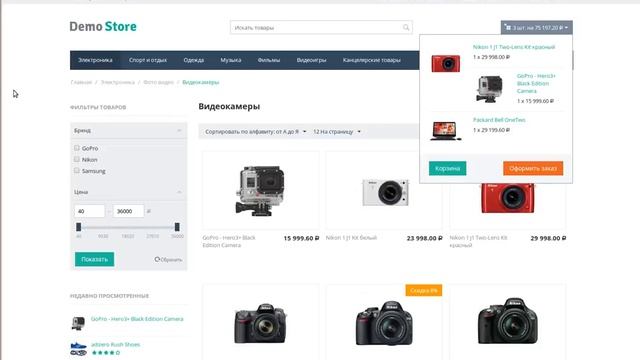This screenshot has width=640, height=360.
Task: Click the first black DSLR image in second row
Action: click(260, 323)
